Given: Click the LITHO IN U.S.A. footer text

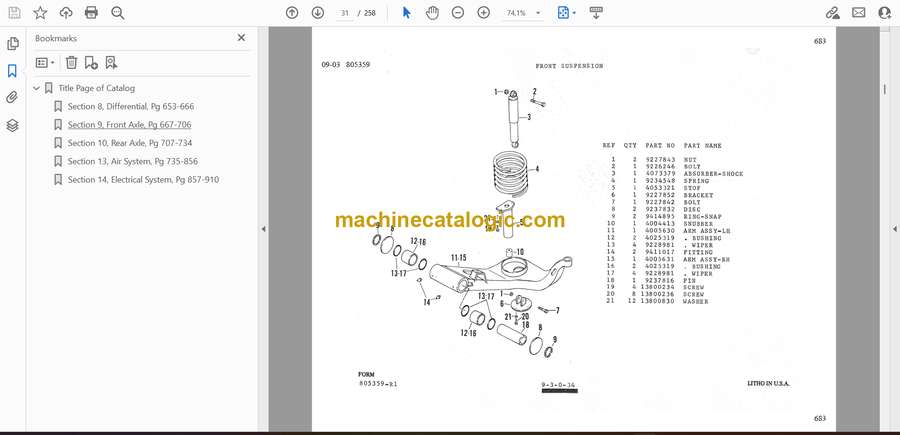Looking at the screenshot, I should [768, 383].
